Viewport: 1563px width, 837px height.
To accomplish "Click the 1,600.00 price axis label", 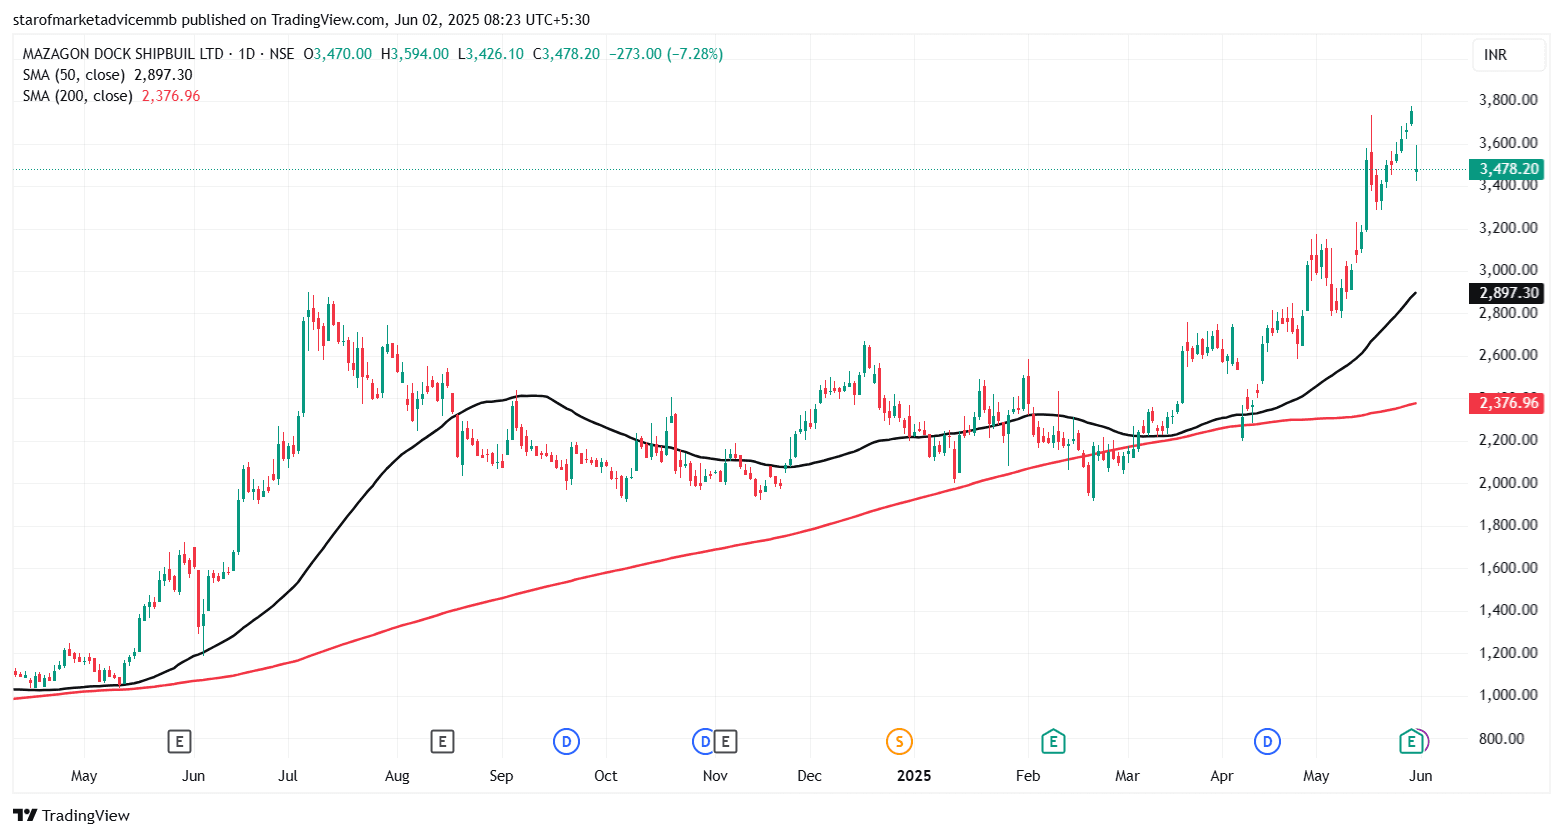I will coord(1508,568).
